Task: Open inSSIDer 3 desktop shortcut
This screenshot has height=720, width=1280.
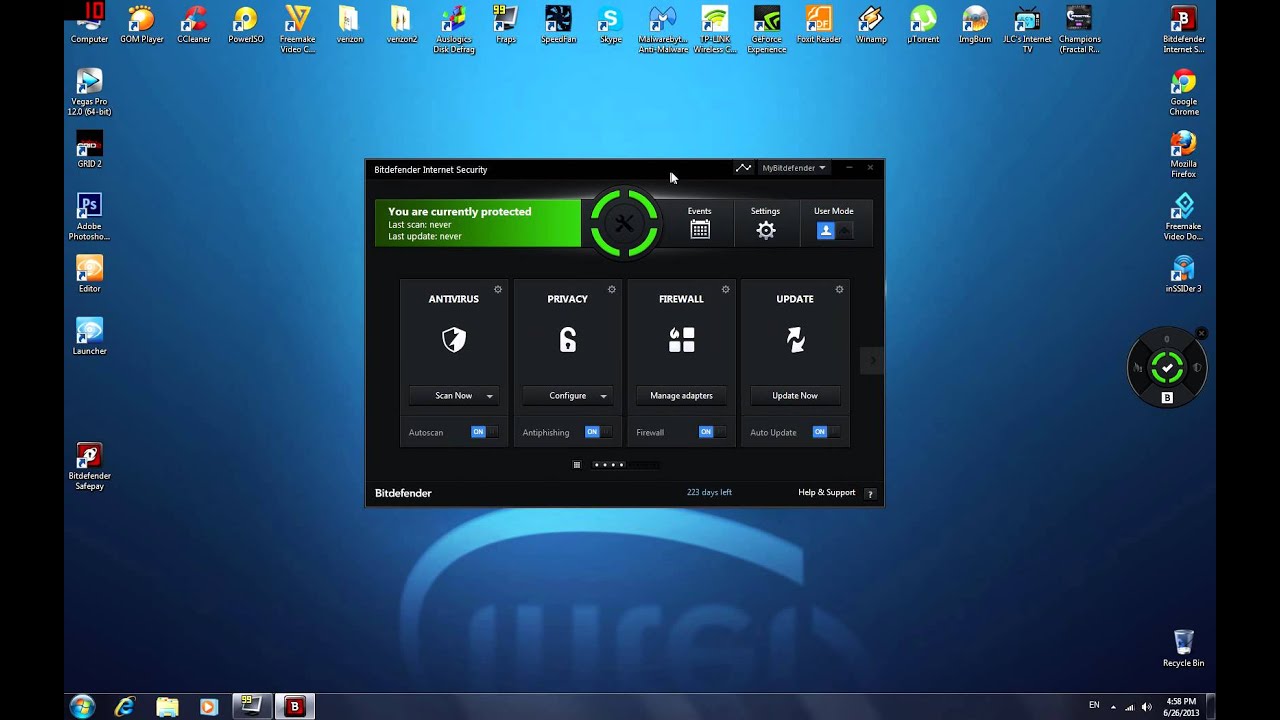Action: pos(1184,274)
